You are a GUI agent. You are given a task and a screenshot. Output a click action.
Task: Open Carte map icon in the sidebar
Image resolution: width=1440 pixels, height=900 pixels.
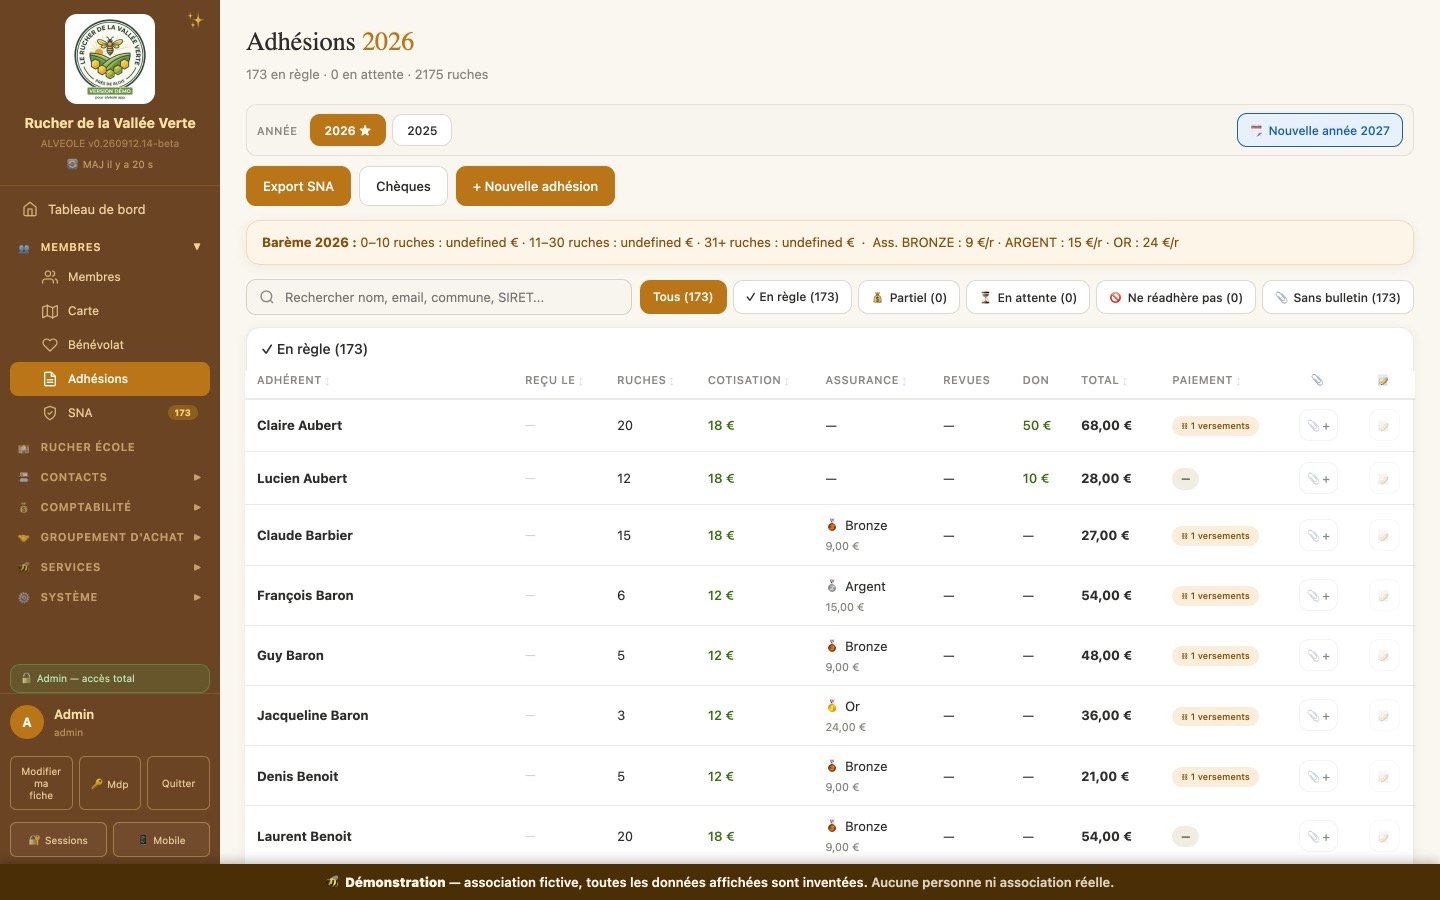(x=50, y=311)
